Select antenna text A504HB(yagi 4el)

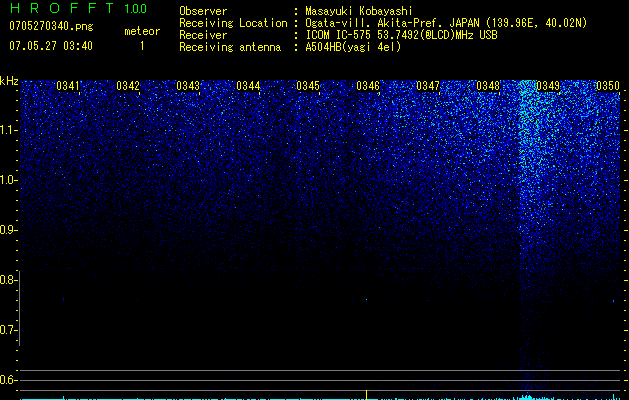353,47
